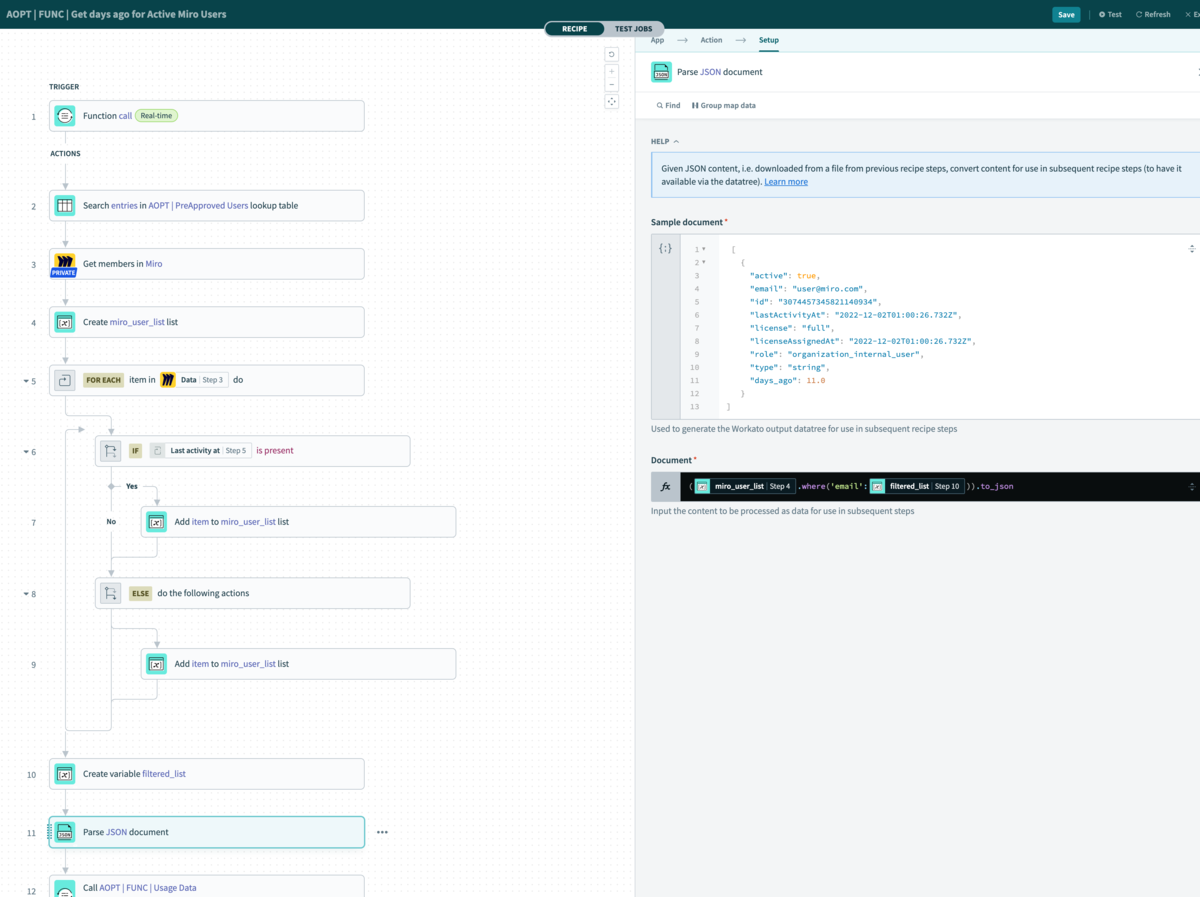The width and height of the screenshot is (1200, 897).
Task: Switch to the RECIPE tab
Action: pyautogui.click(x=574, y=29)
